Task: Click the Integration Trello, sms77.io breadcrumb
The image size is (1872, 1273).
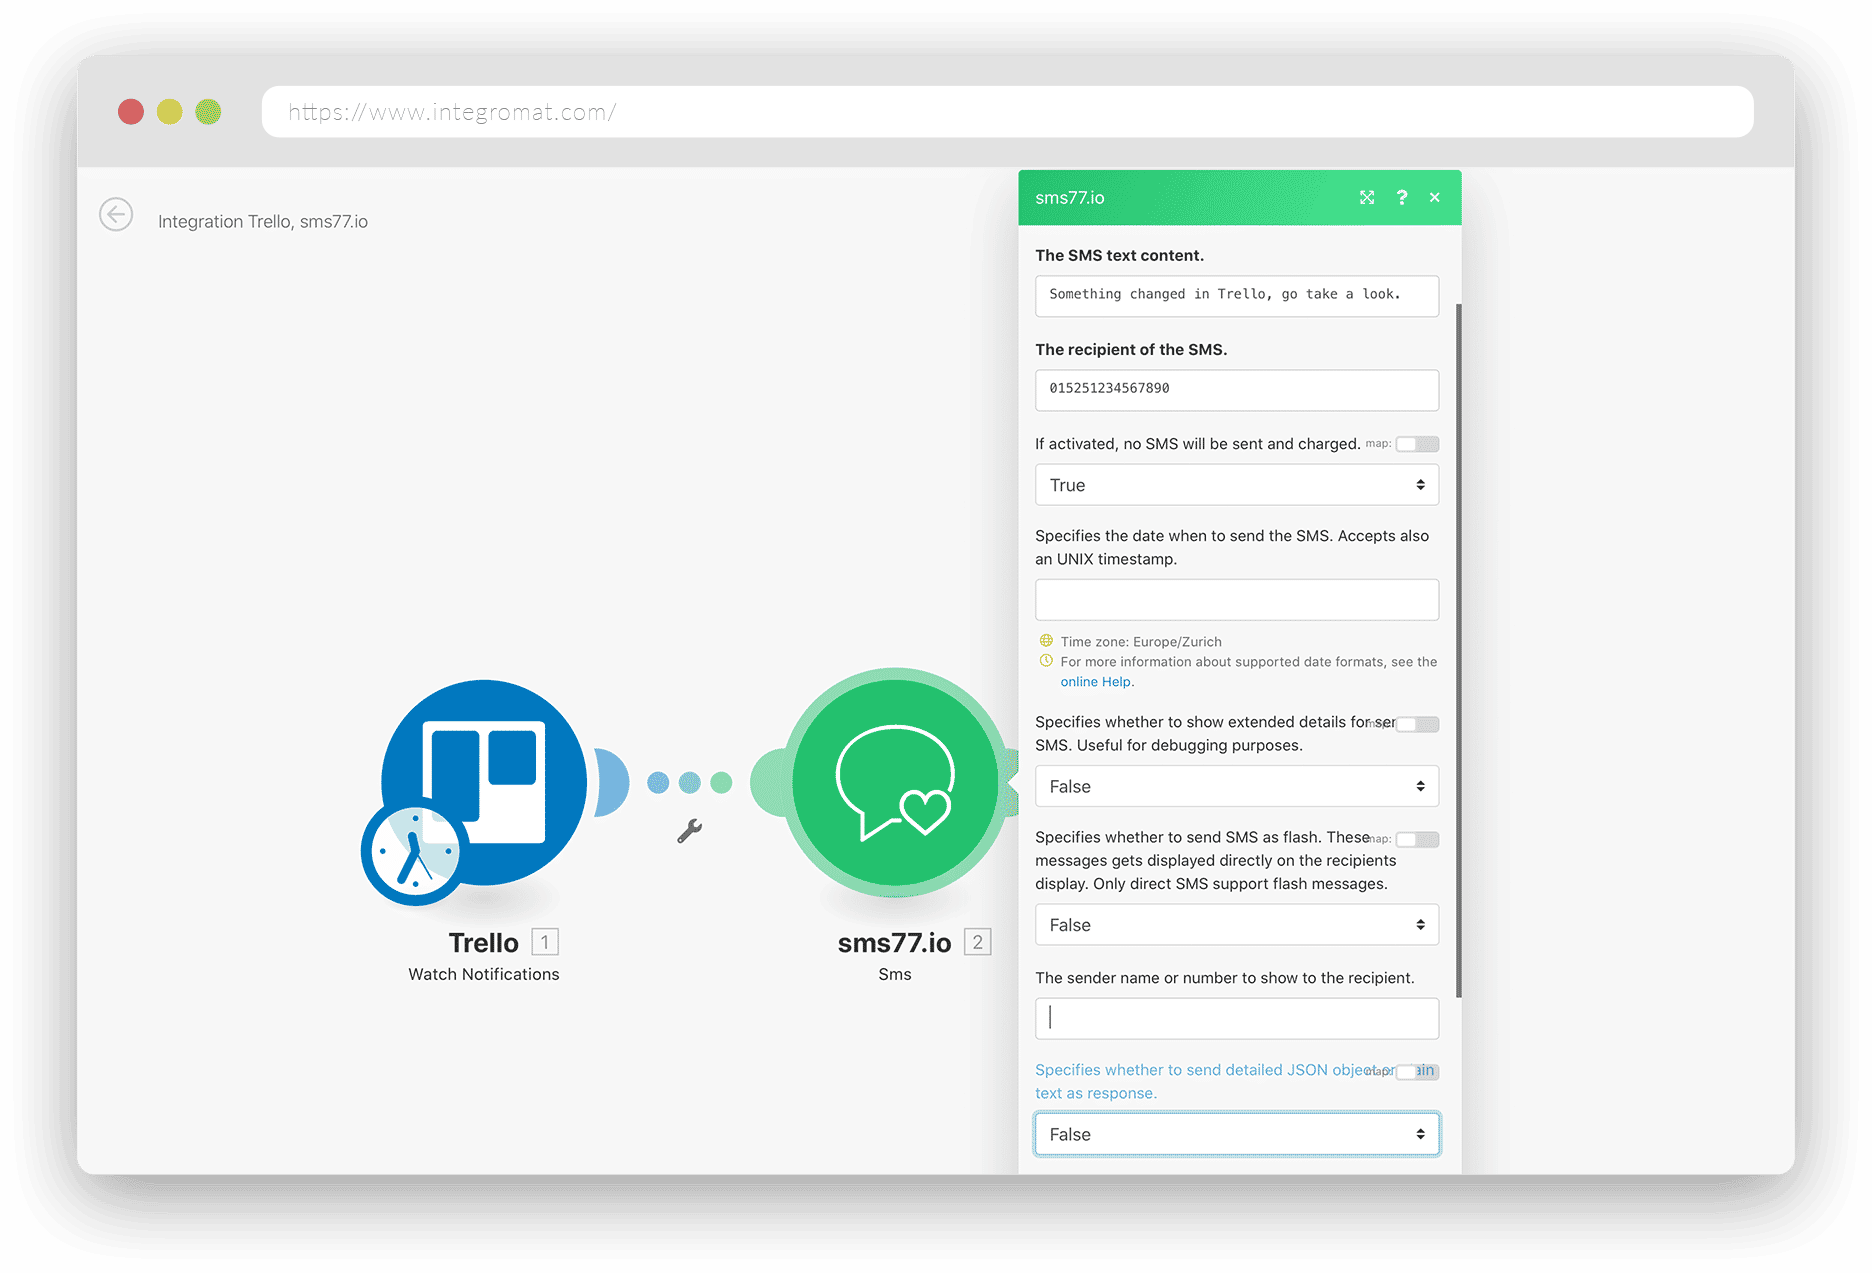Action: pyautogui.click(x=264, y=221)
